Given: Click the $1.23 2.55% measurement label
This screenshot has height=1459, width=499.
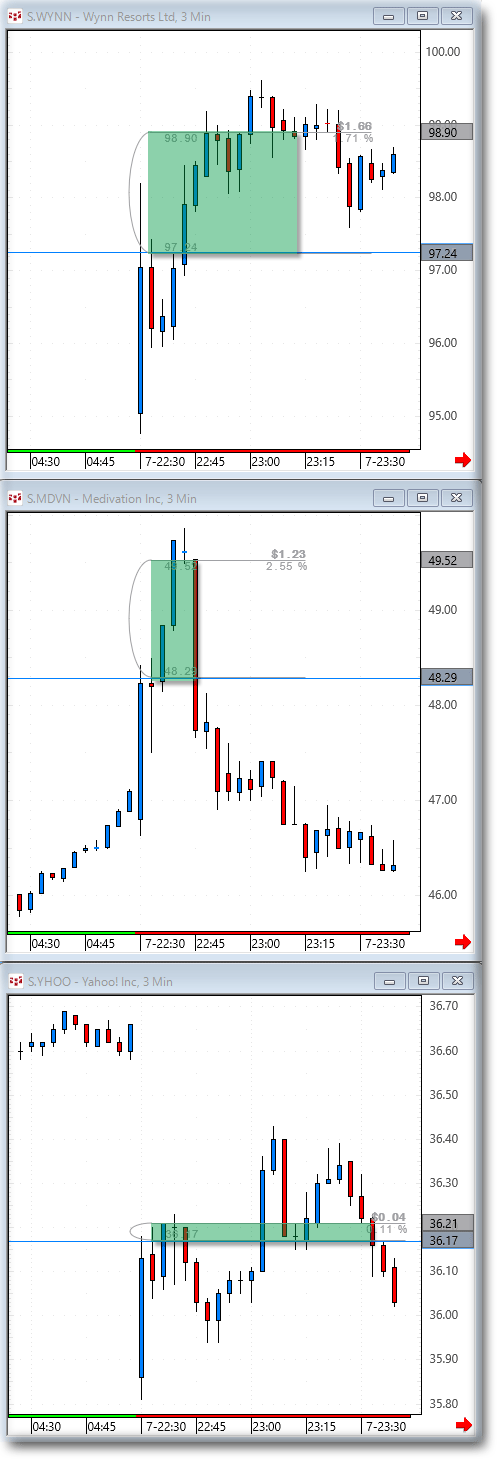Looking at the screenshot, I should [x=287, y=560].
